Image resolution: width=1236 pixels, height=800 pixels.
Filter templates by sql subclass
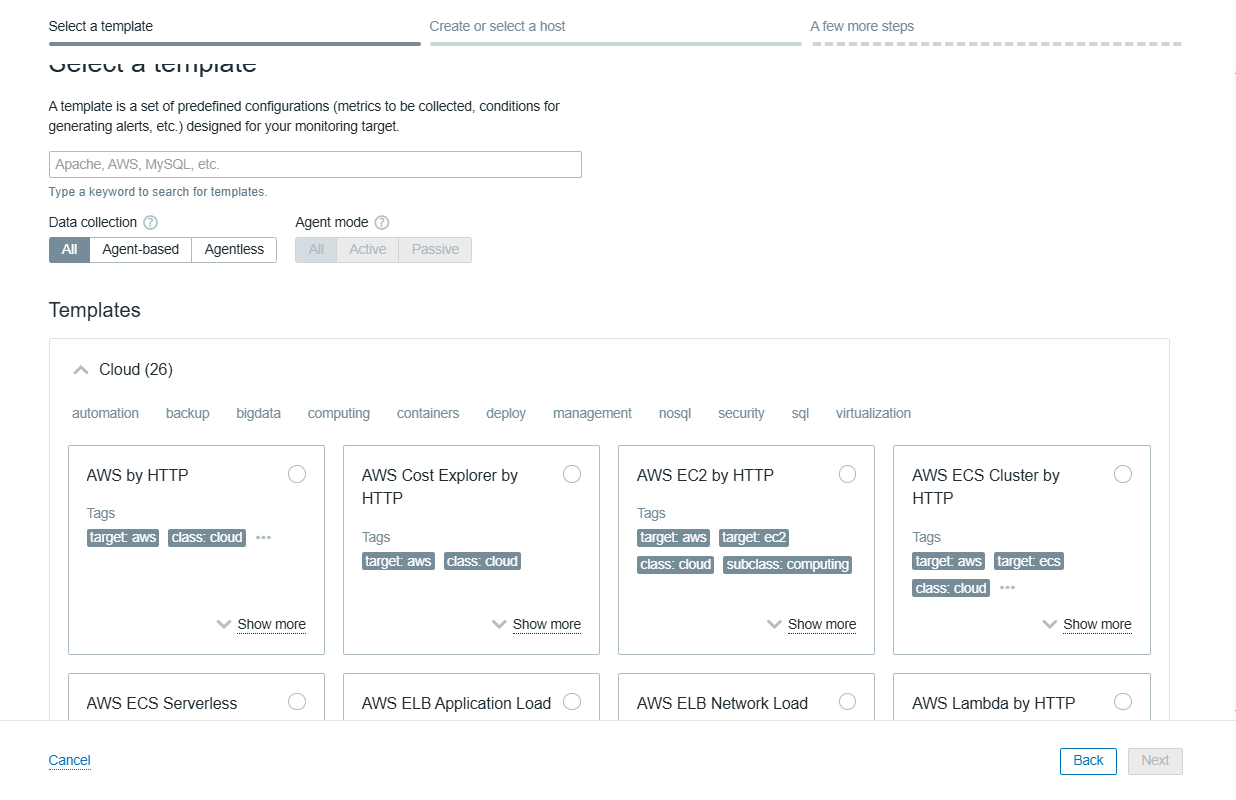(800, 413)
